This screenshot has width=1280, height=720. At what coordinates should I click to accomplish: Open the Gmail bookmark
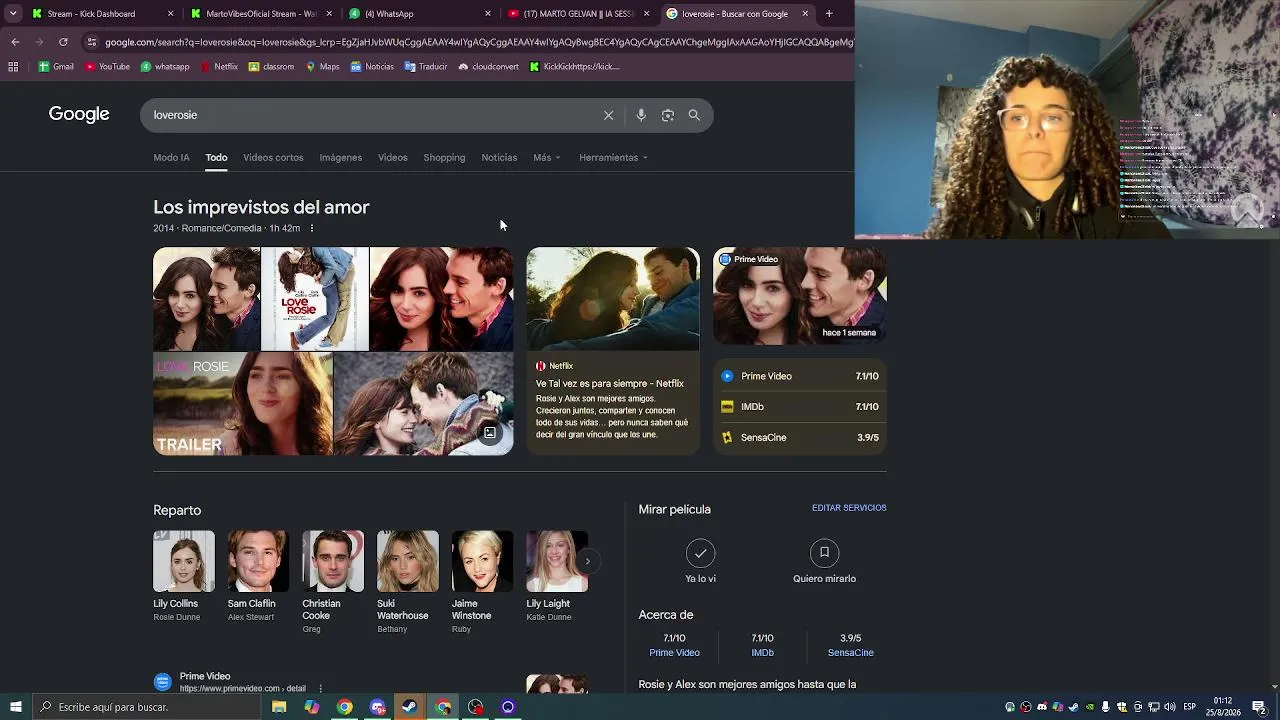click(56, 67)
